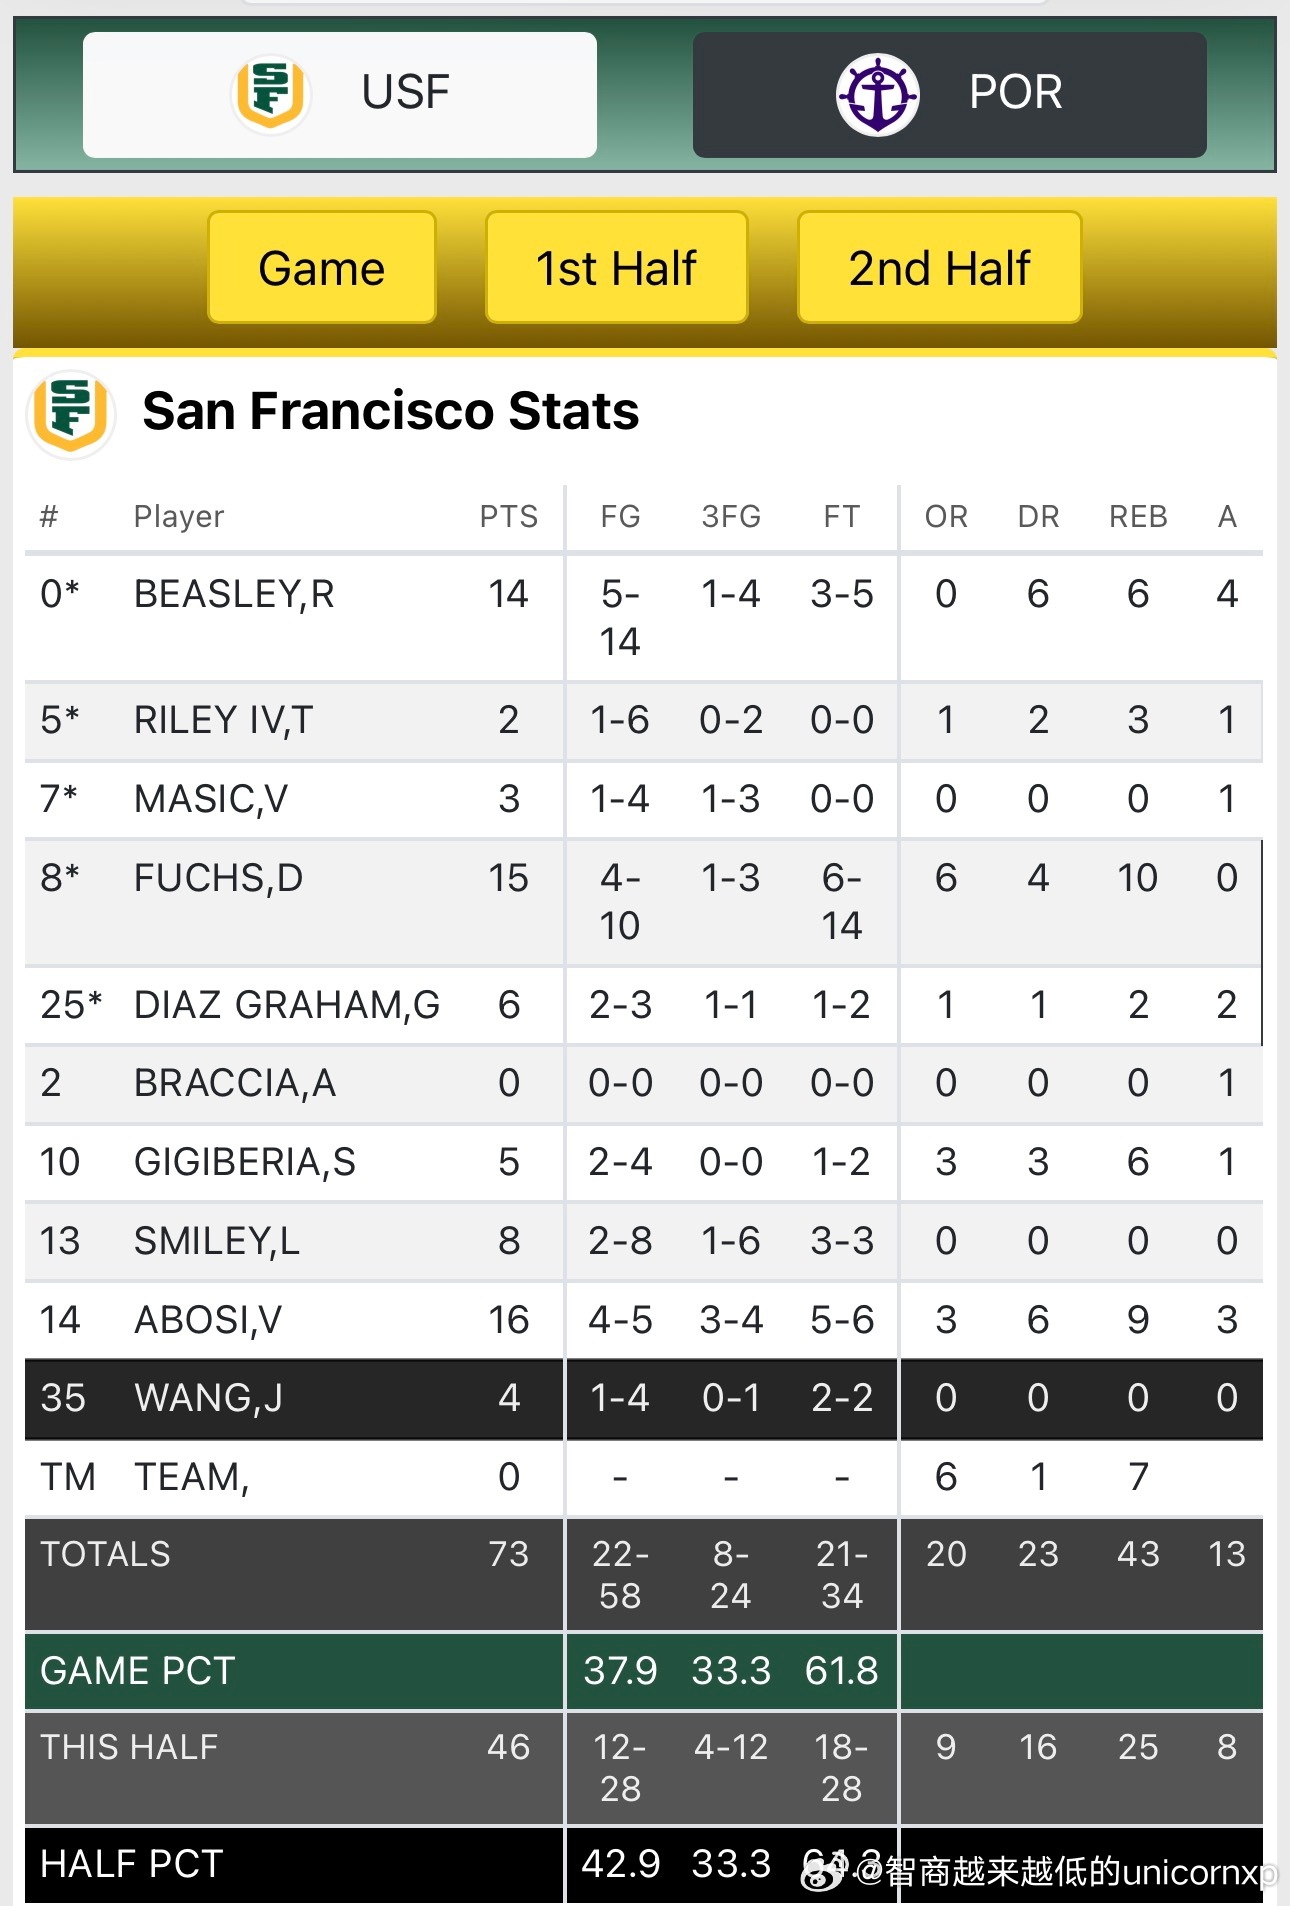Click the San Francisco Stats header logo
The image size is (1290, 1906).
point(71,414)
